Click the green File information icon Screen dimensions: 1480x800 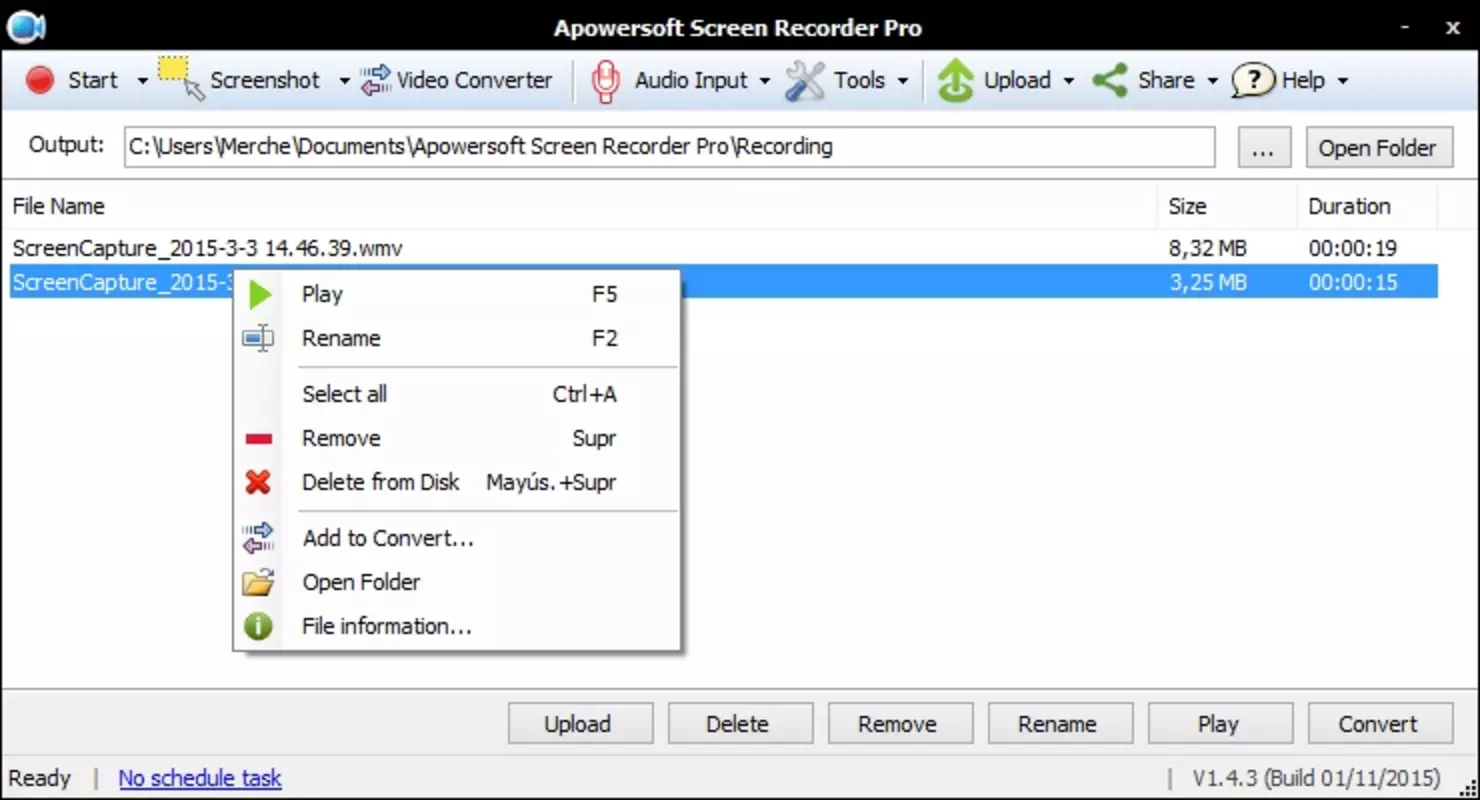point(258,626)
